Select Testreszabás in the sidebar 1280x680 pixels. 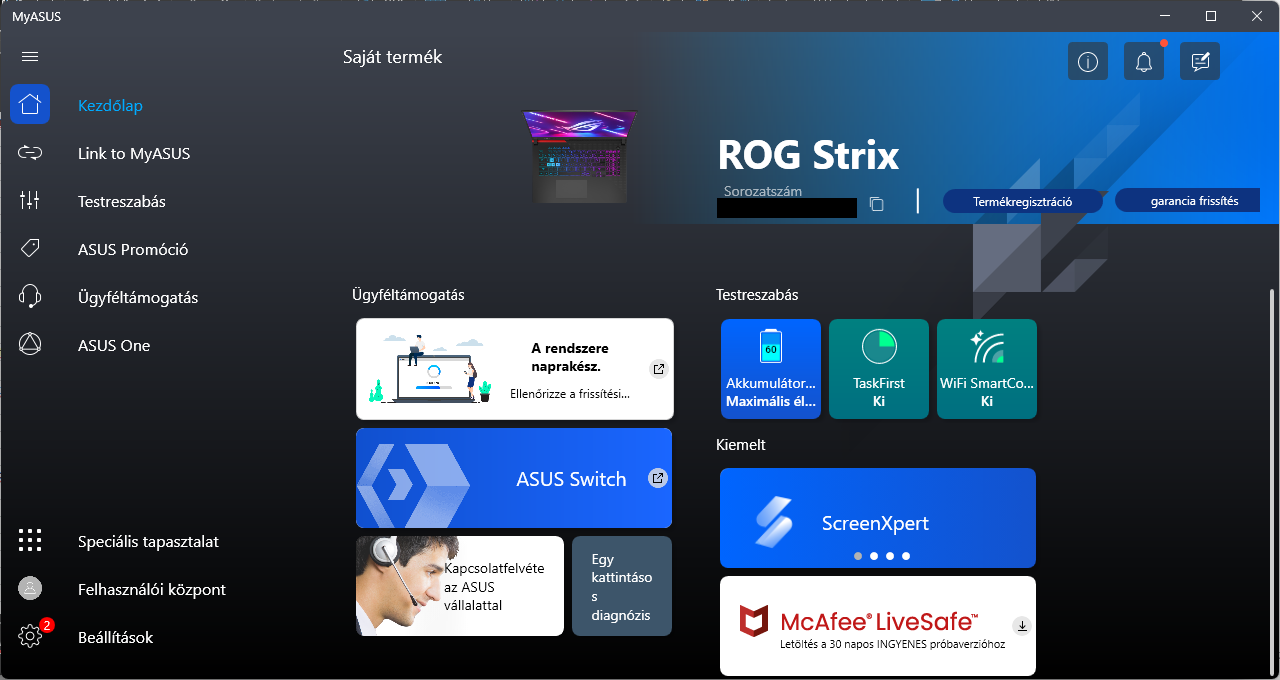coord(122,201)
